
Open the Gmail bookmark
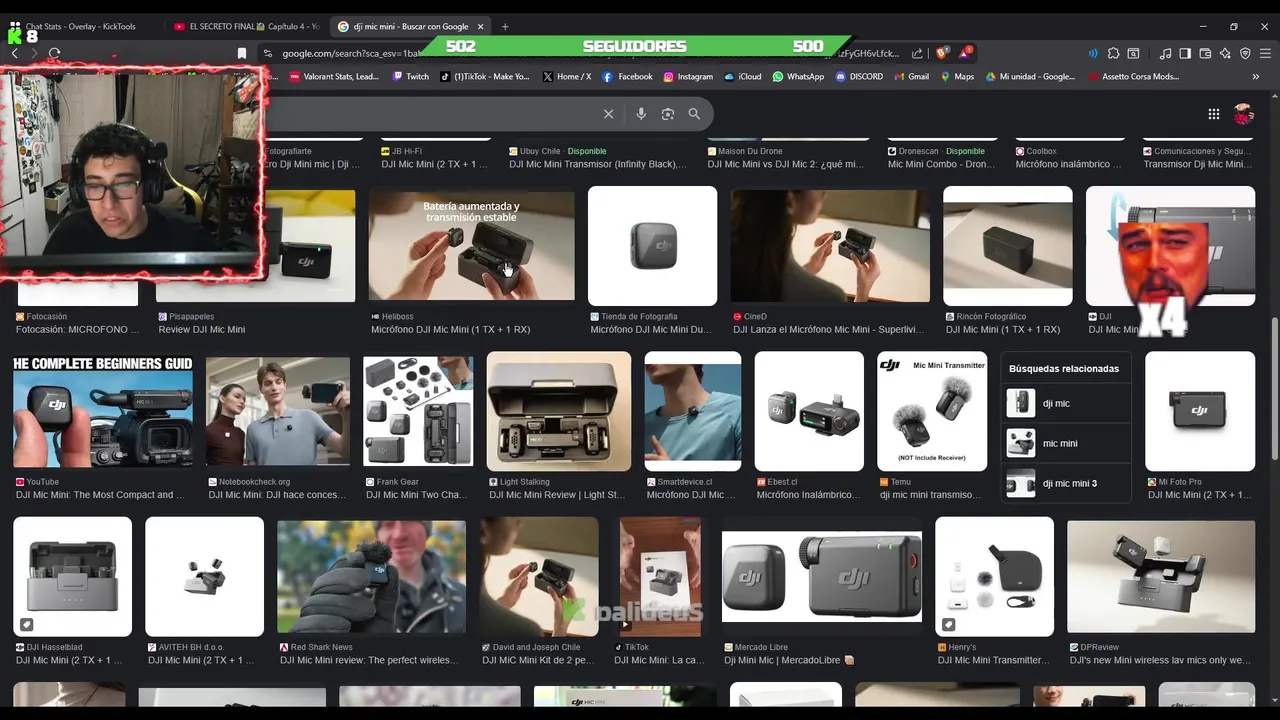click(911, 76)
